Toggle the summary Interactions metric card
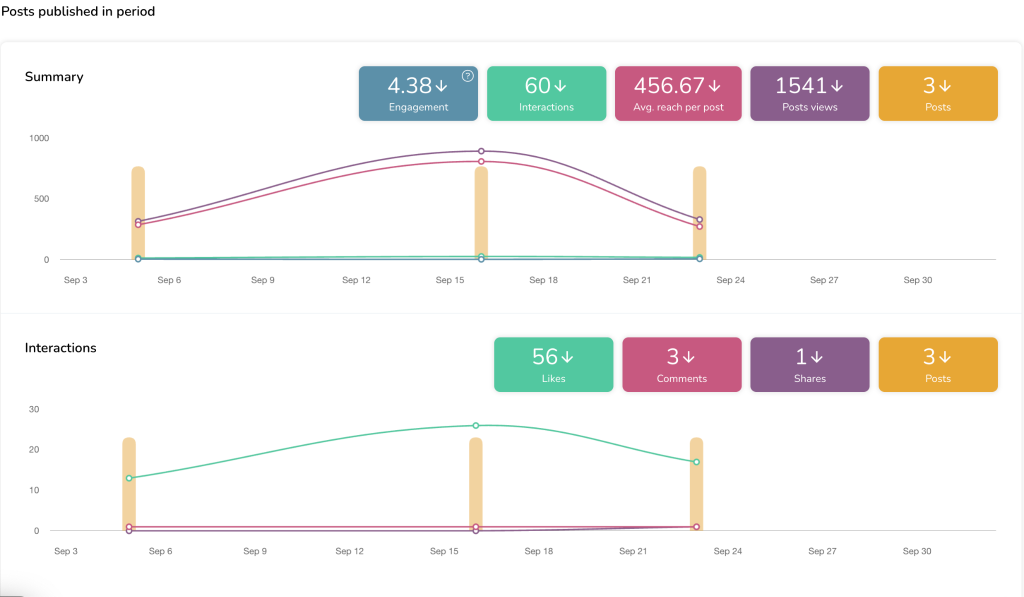Viewport: 1024px width, 597px height. (x=546, y=94)
